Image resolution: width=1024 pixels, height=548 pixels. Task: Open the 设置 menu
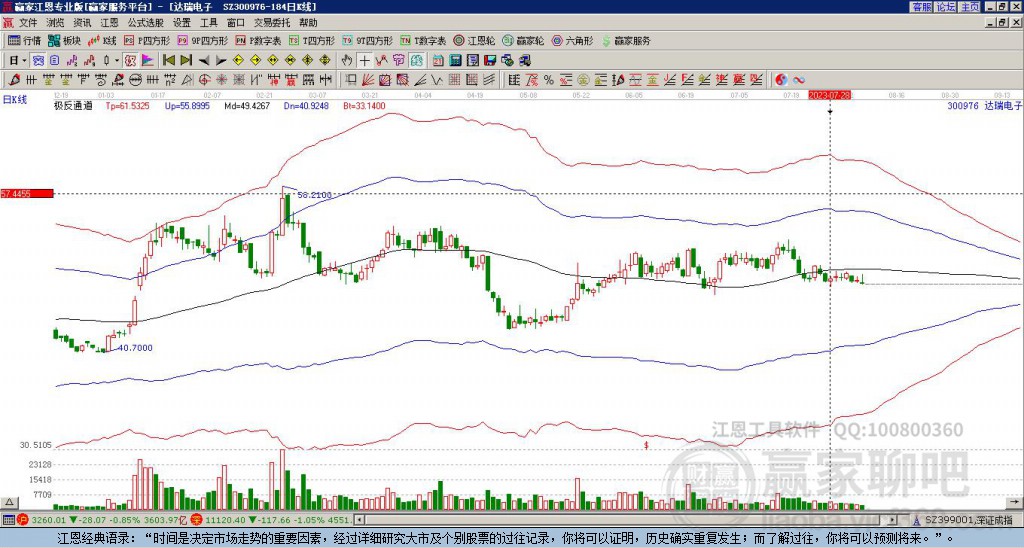(182, 23)
